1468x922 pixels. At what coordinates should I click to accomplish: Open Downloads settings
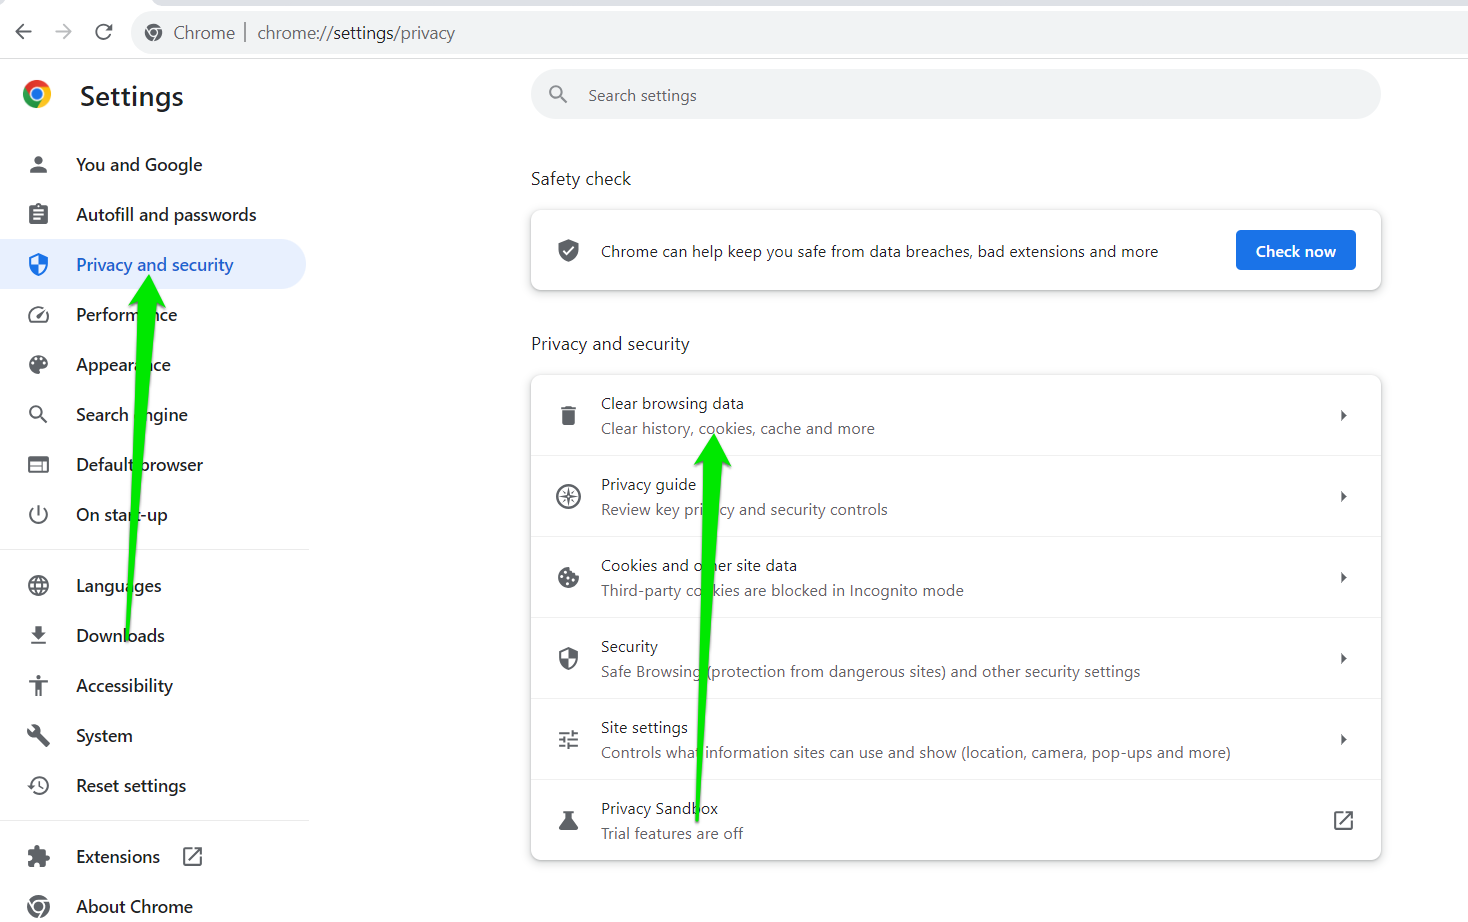[153, 636]
